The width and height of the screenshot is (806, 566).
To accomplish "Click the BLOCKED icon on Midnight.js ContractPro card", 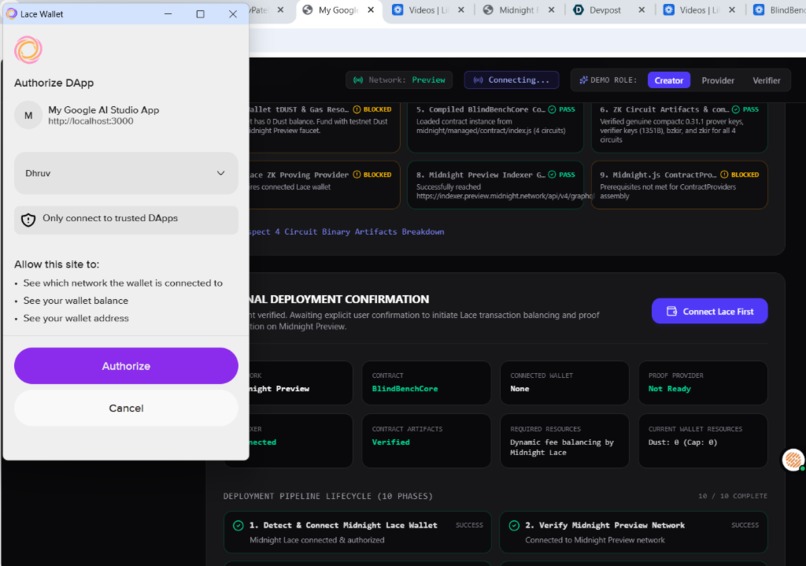I will point(724,175).
